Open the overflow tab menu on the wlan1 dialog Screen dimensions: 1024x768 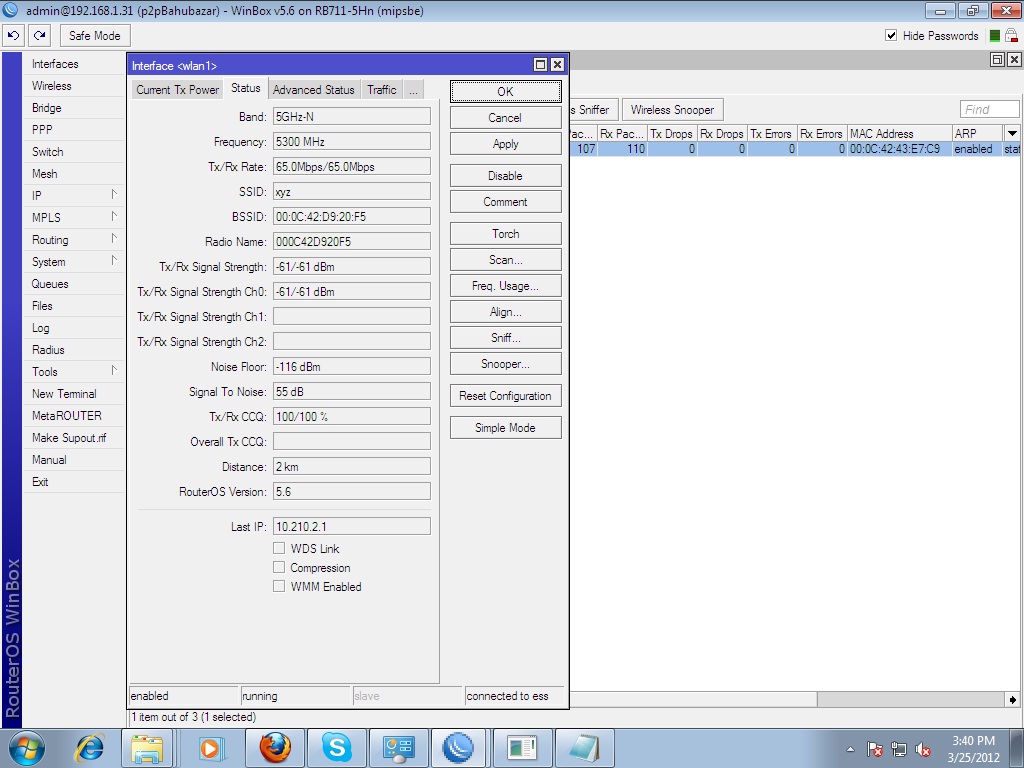(412, 89)
